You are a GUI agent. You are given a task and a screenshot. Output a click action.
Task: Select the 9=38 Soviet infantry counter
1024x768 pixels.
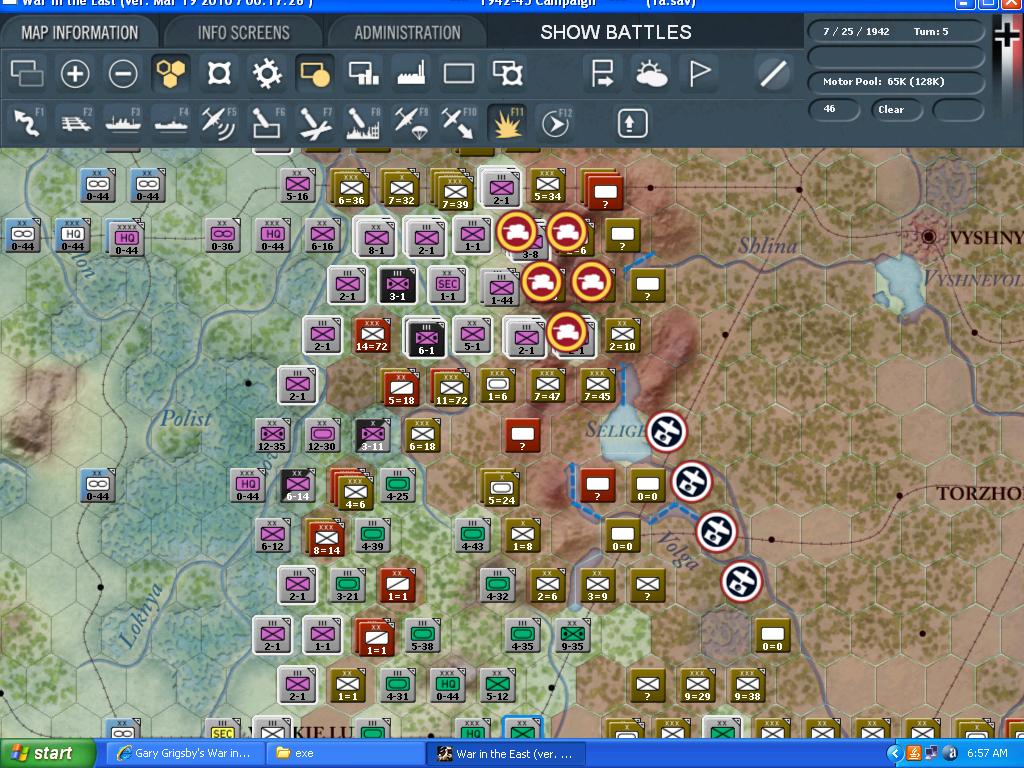[x=747, y=685]
